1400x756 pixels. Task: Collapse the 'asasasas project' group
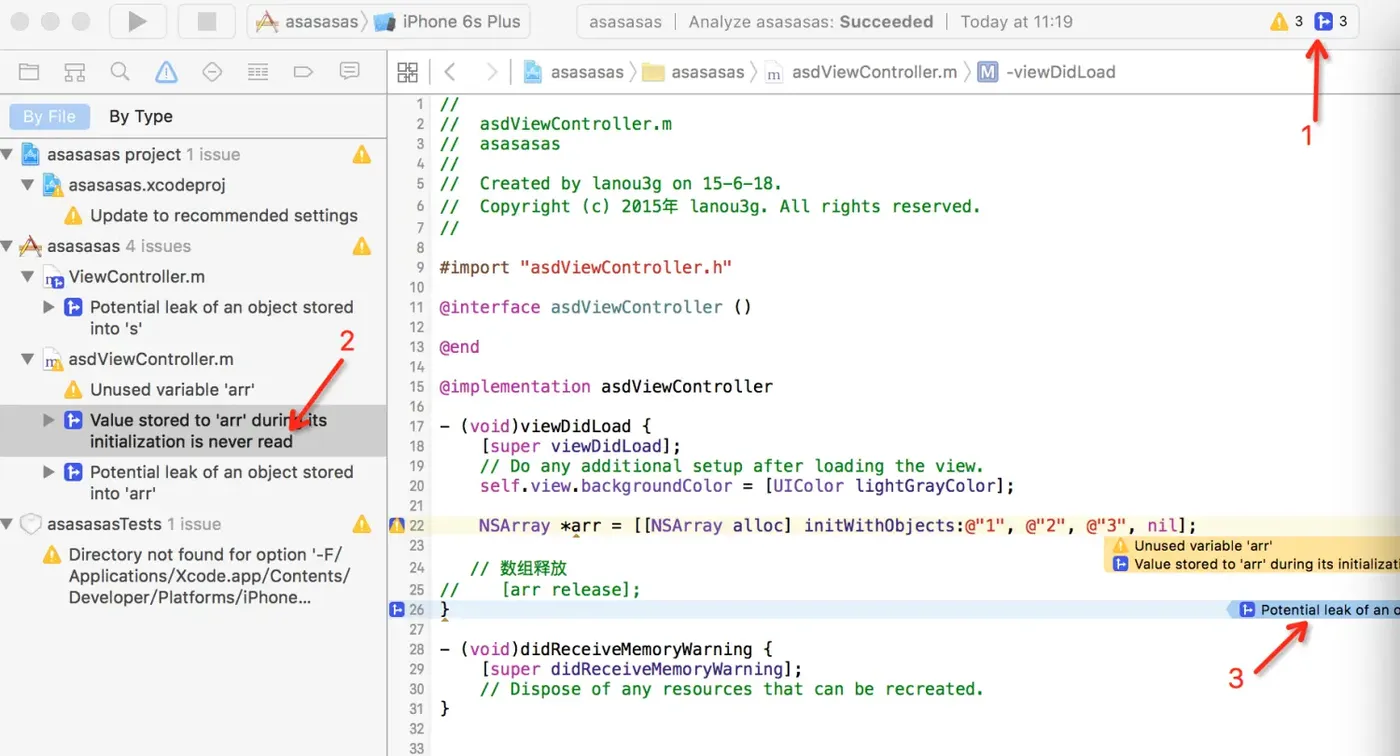[x=9, y=155]
